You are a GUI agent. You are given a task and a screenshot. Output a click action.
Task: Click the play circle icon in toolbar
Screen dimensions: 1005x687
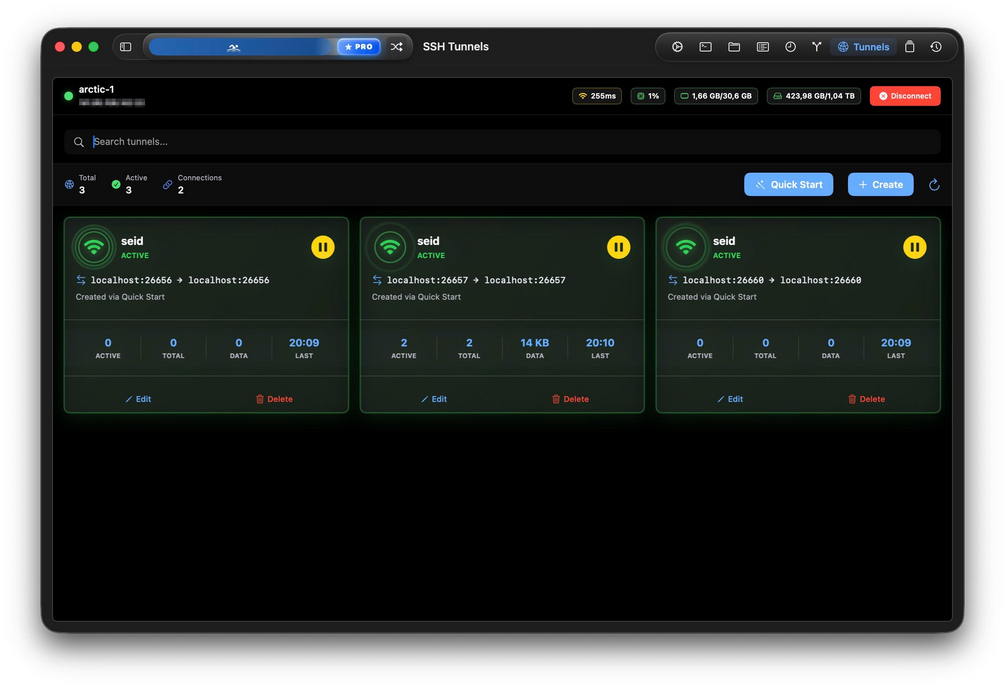click(677, 47)
